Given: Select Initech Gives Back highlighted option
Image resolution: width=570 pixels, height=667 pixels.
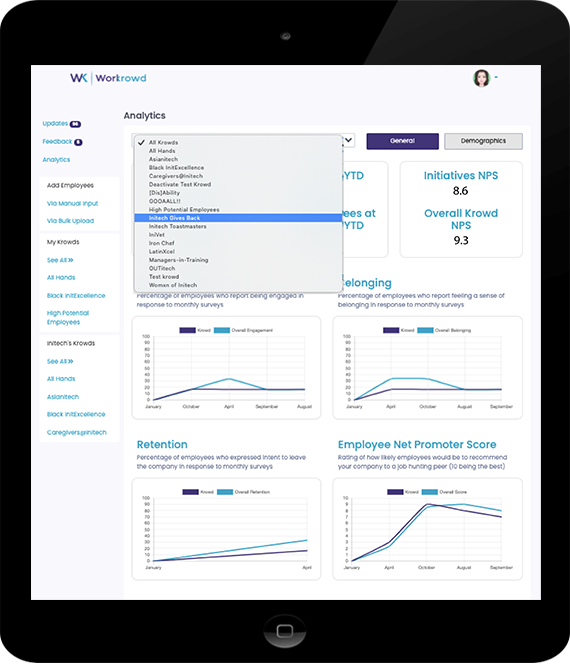Looking at the screenshot, I should pyautogui.click(x=238, y=218).
